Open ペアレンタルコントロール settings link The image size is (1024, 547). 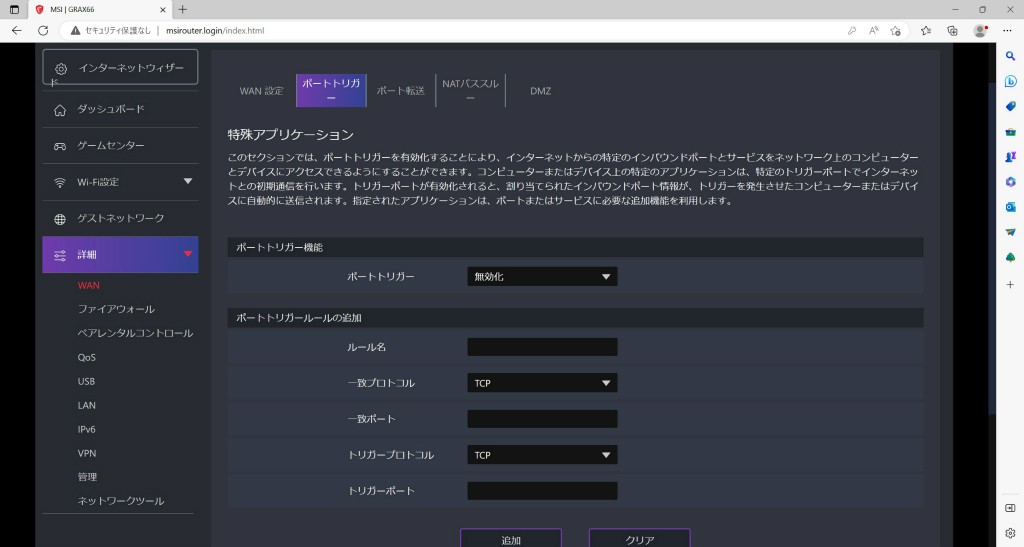135,333
